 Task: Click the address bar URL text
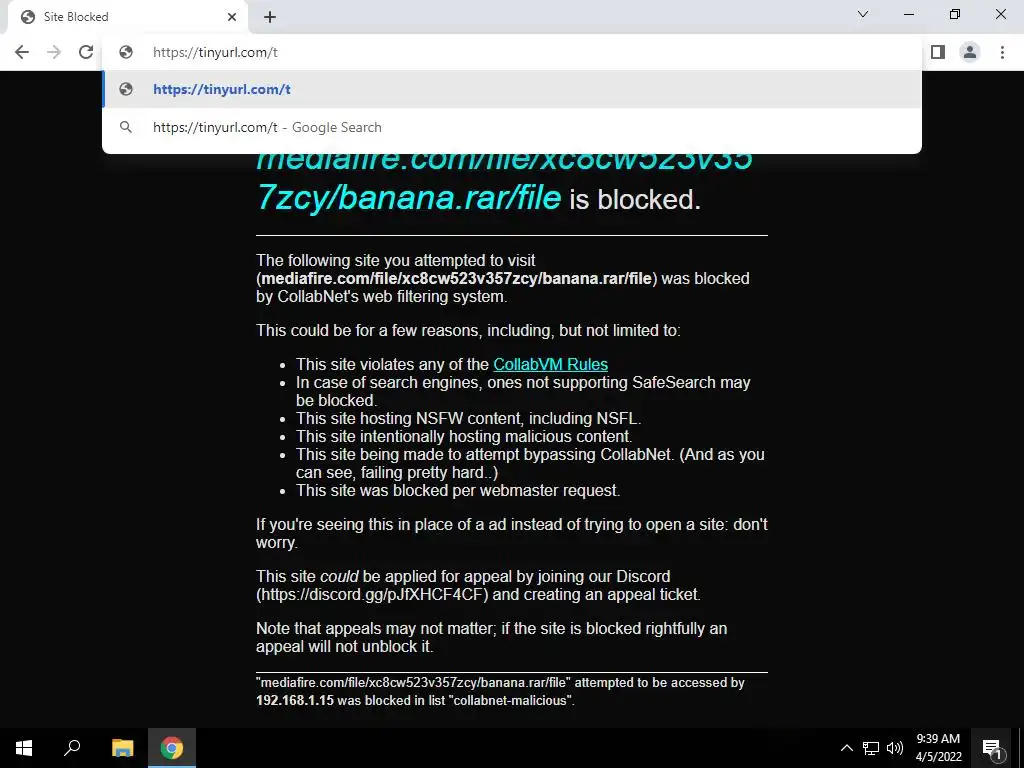215,52
